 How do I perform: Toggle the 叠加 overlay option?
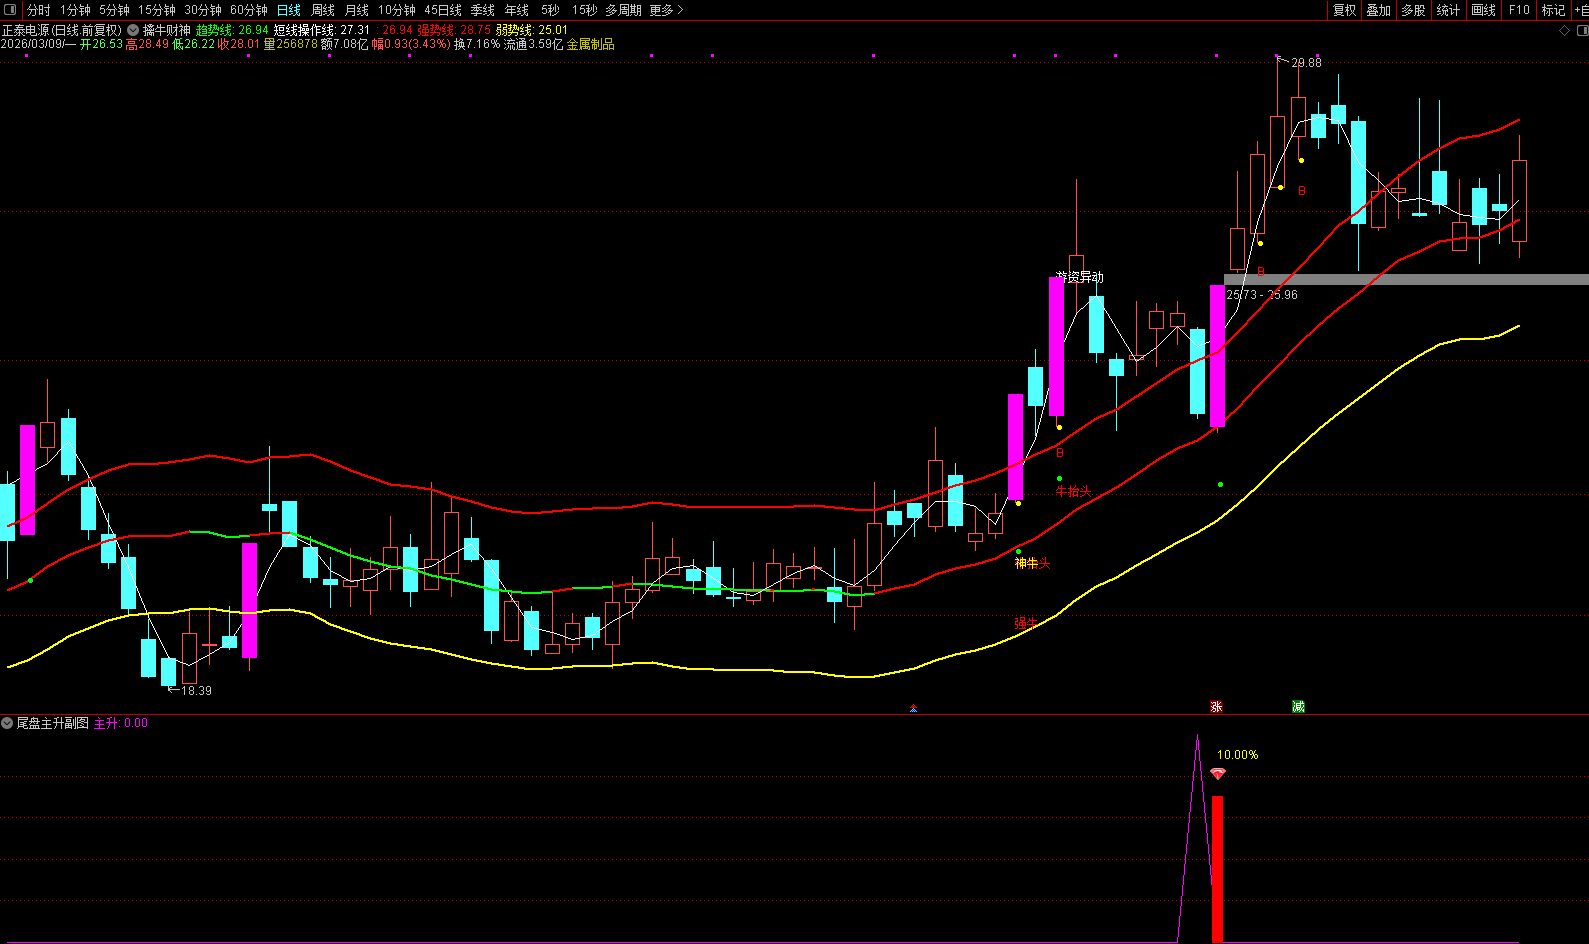1379,10
